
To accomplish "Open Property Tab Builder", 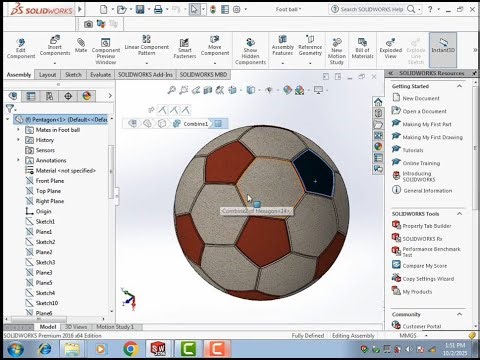I will pos(427,226).
